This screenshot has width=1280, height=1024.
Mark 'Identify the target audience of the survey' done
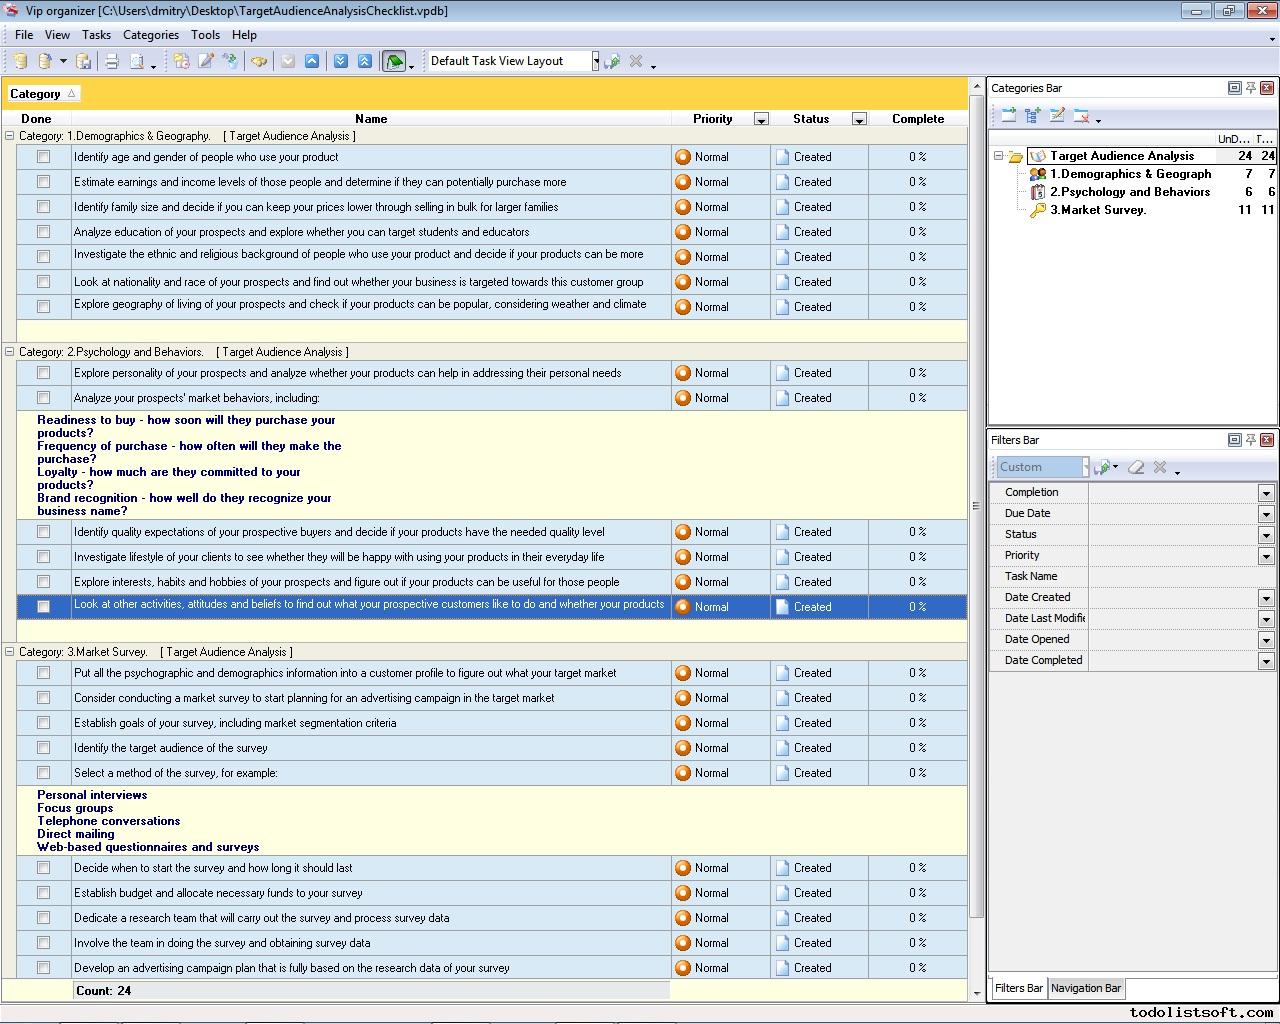click(x=43, y=748)
